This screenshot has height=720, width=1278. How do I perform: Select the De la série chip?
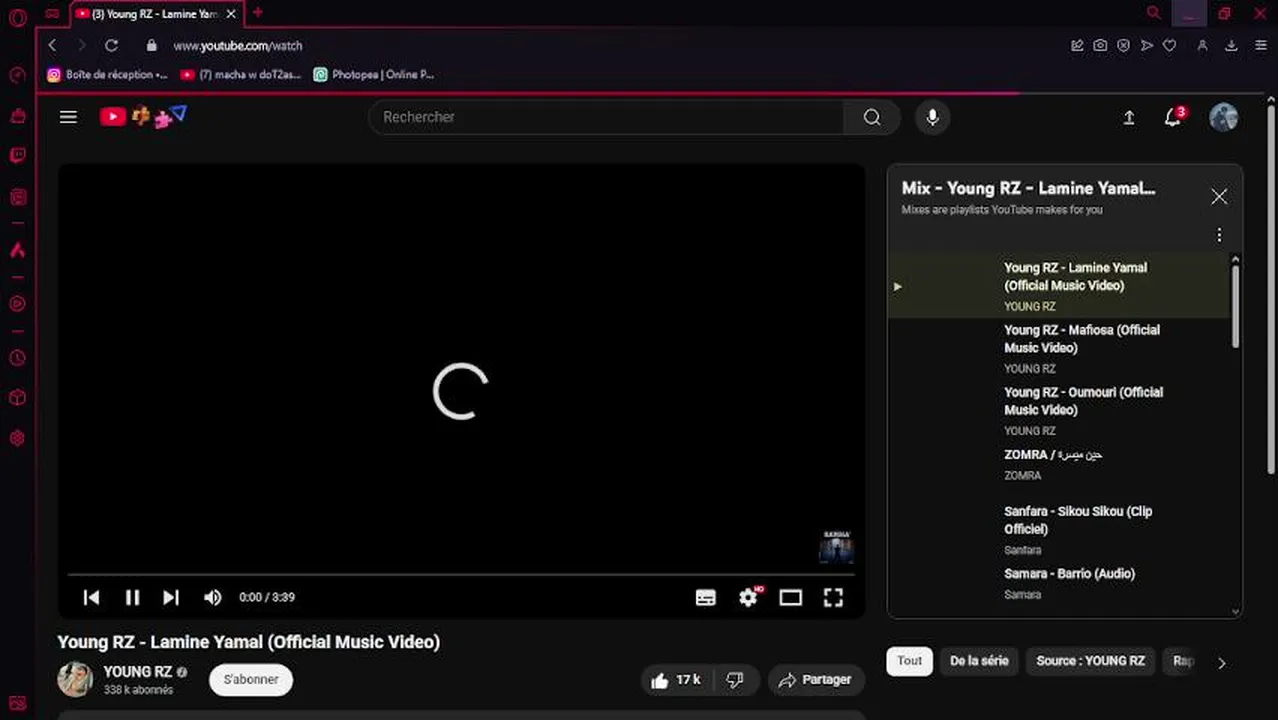979,661
